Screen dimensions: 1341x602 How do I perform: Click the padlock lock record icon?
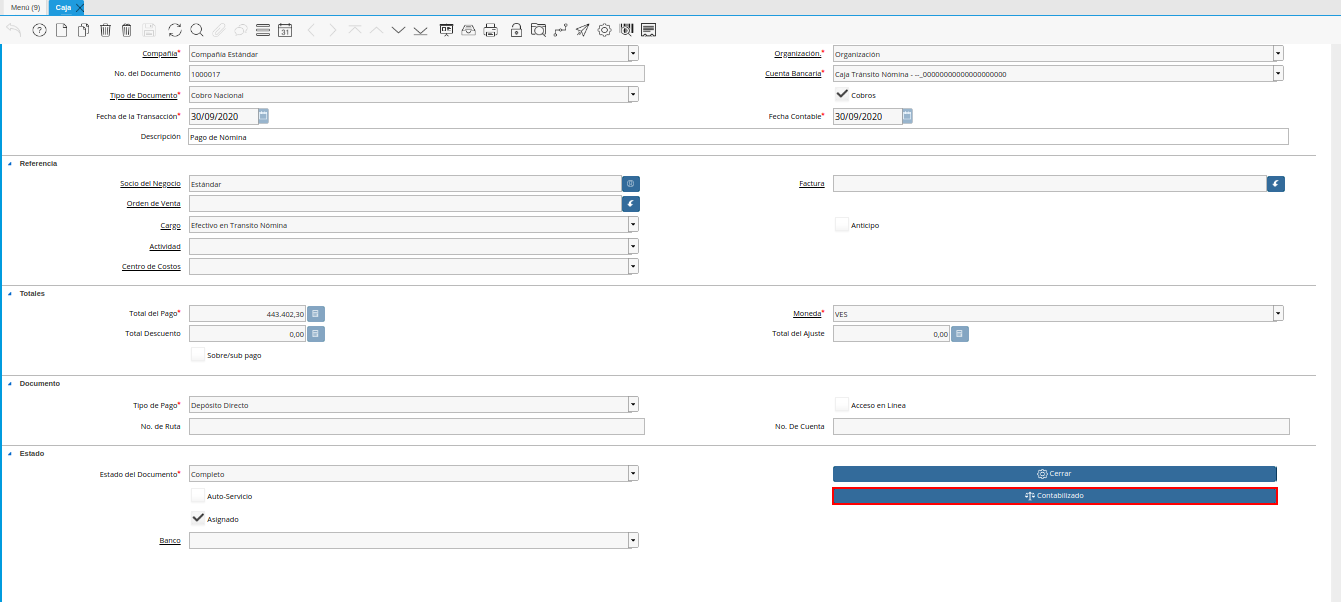click(516, 30)
